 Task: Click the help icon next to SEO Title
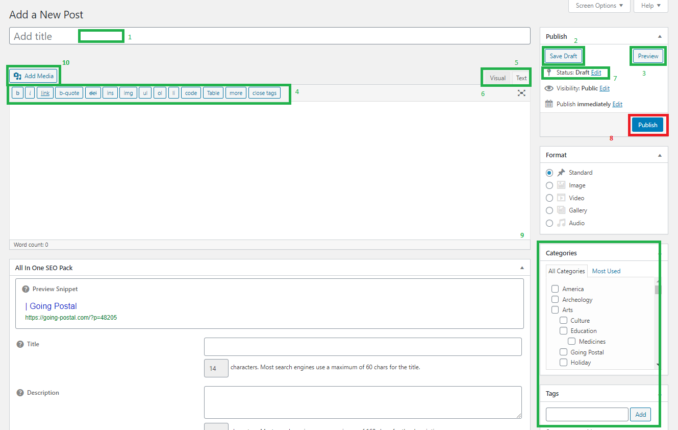tap(20, 344)
